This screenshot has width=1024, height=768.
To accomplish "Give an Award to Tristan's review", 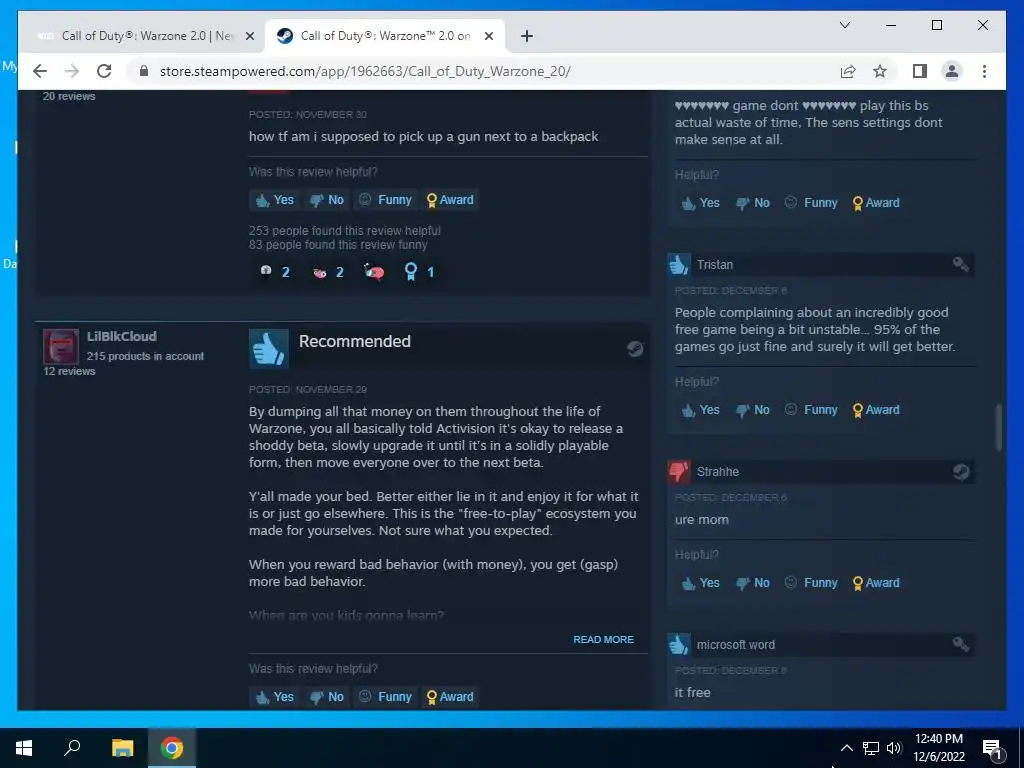I will click(x=876, y=410).
